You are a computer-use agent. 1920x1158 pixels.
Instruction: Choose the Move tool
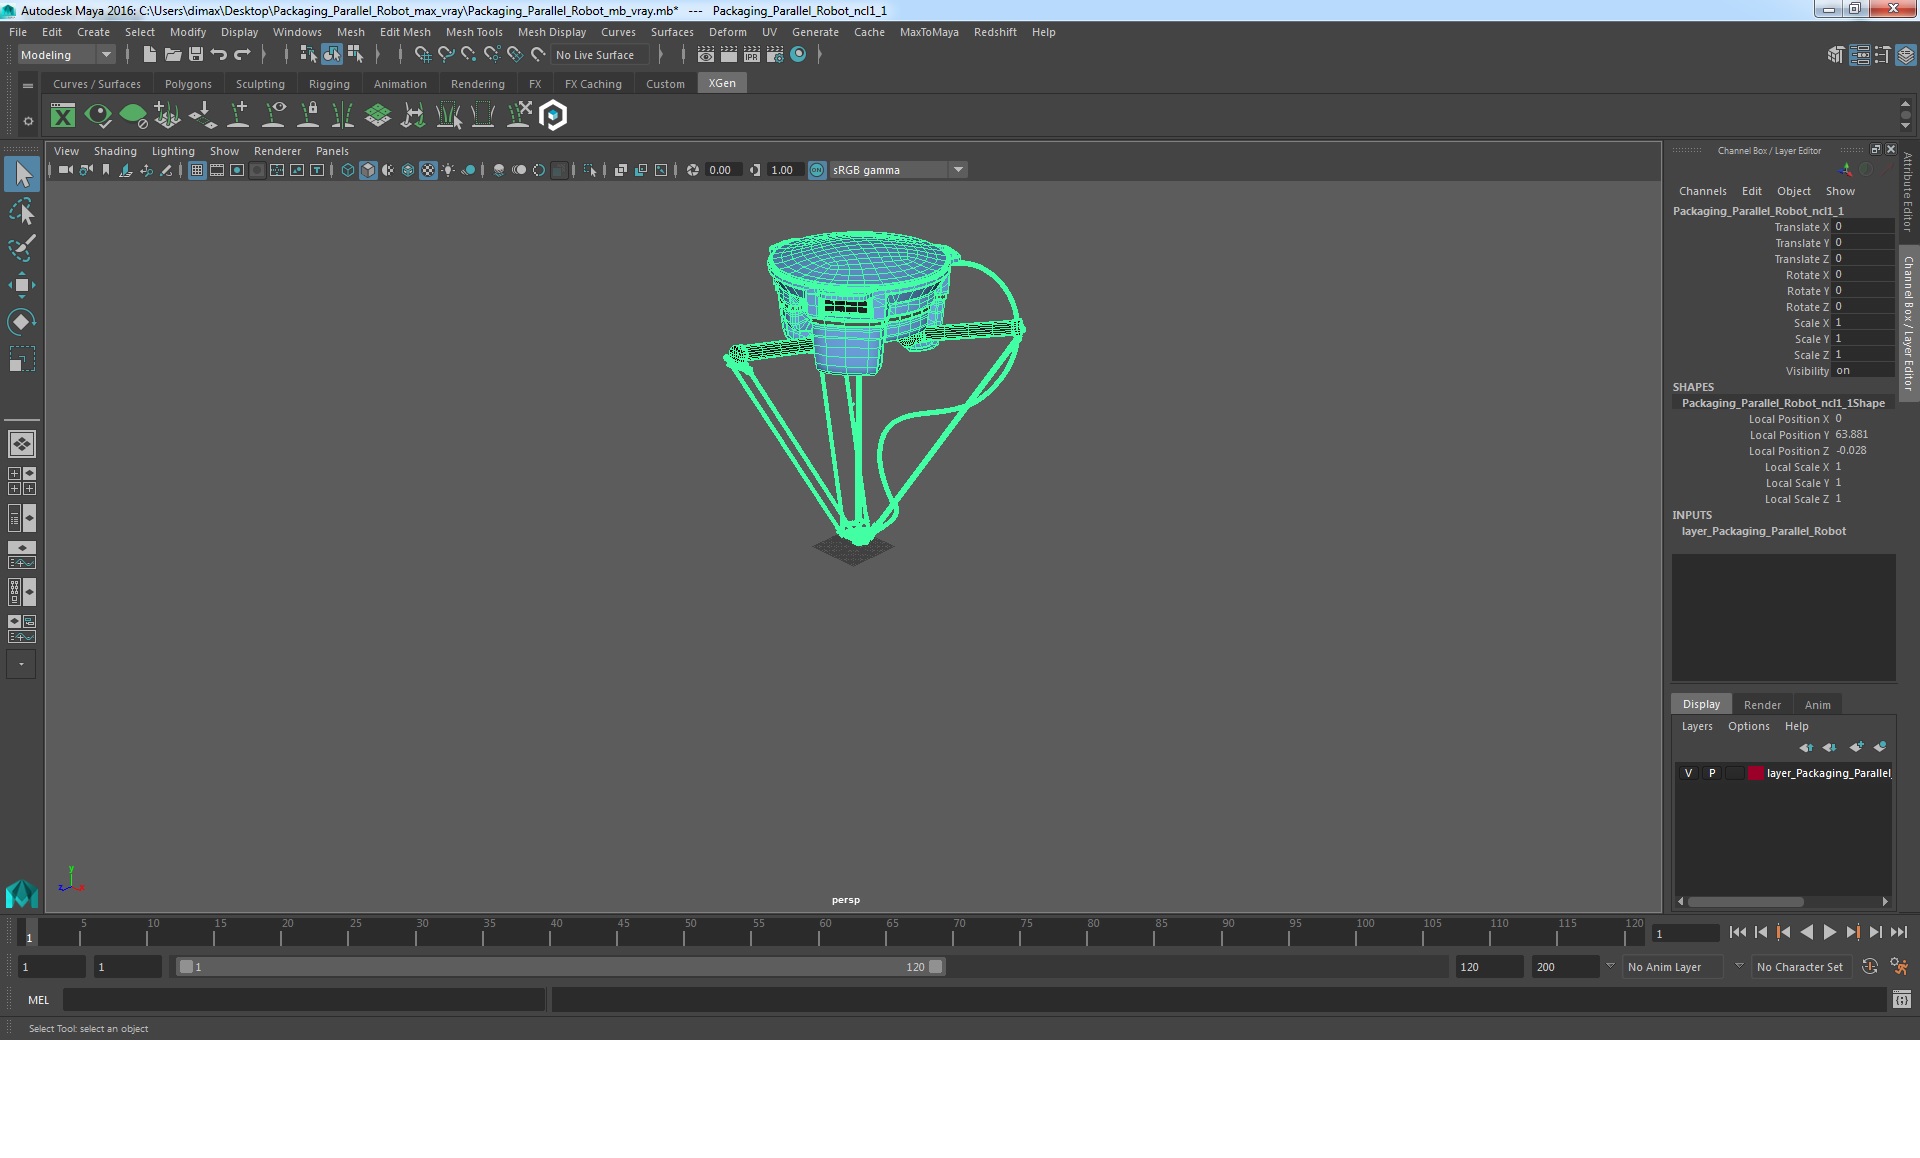tap(22, 285)
